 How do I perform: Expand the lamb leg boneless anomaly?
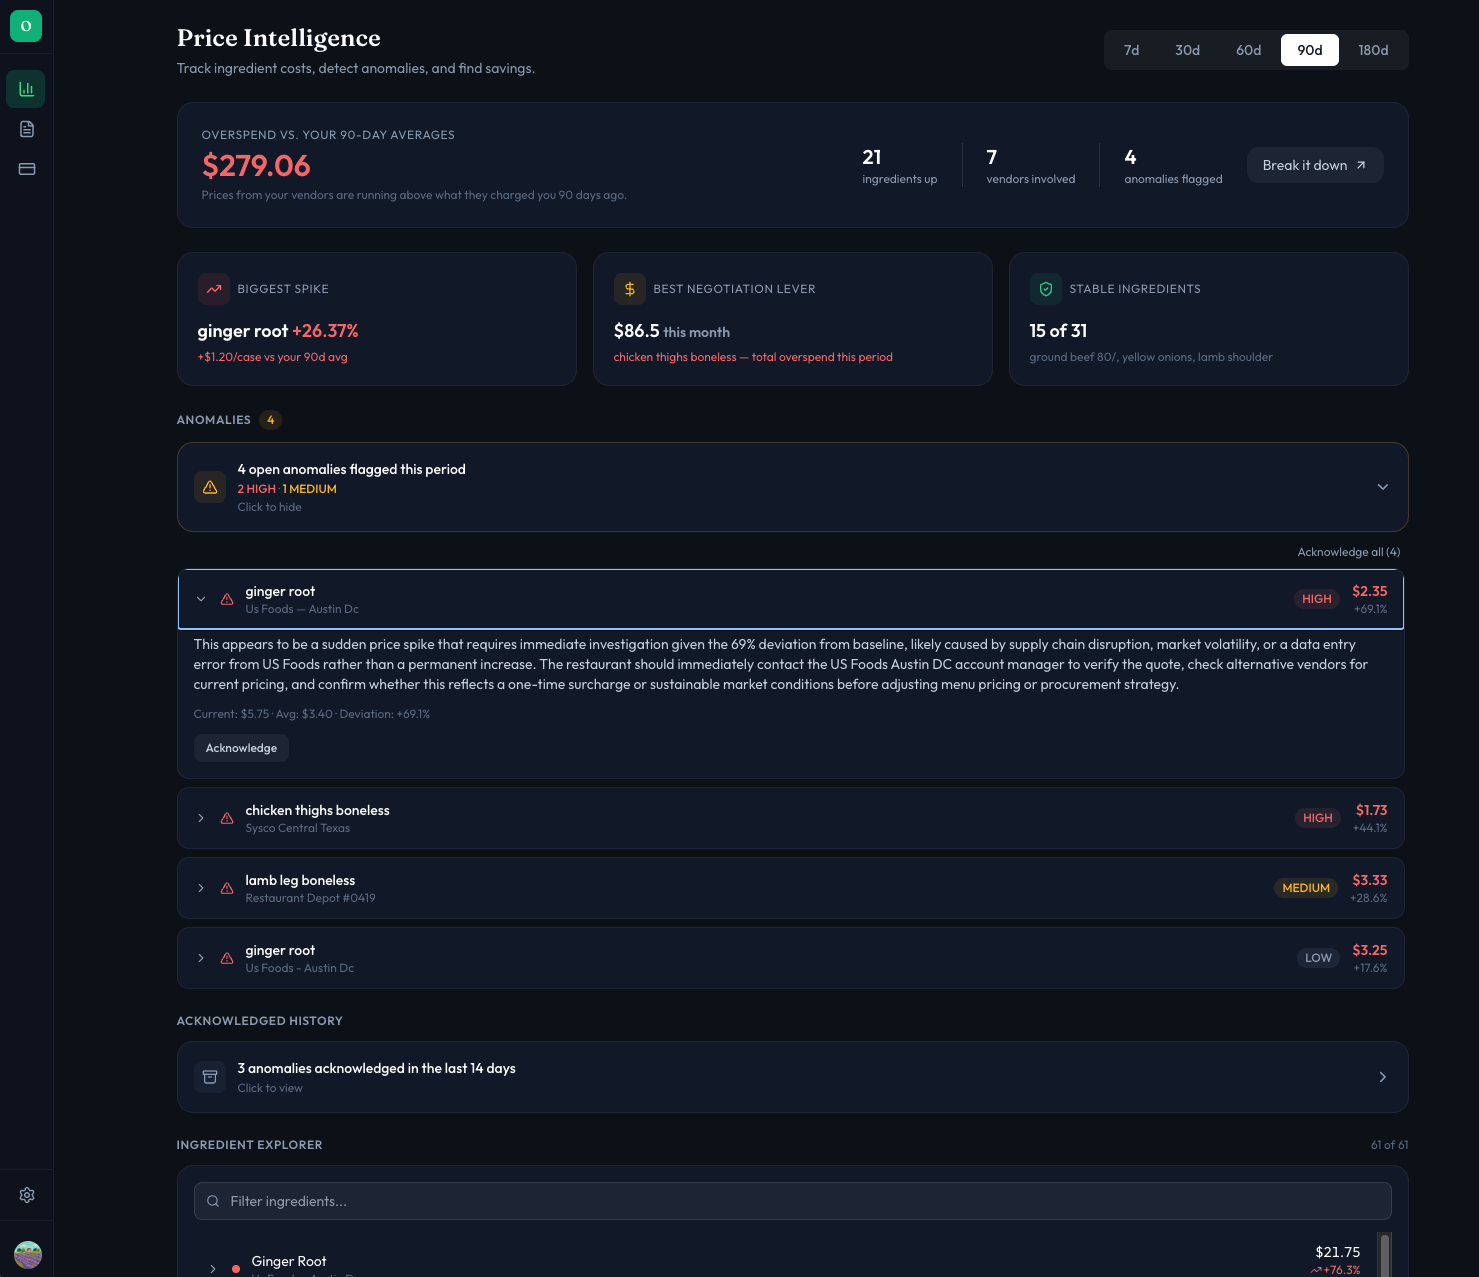pos(201,888)
